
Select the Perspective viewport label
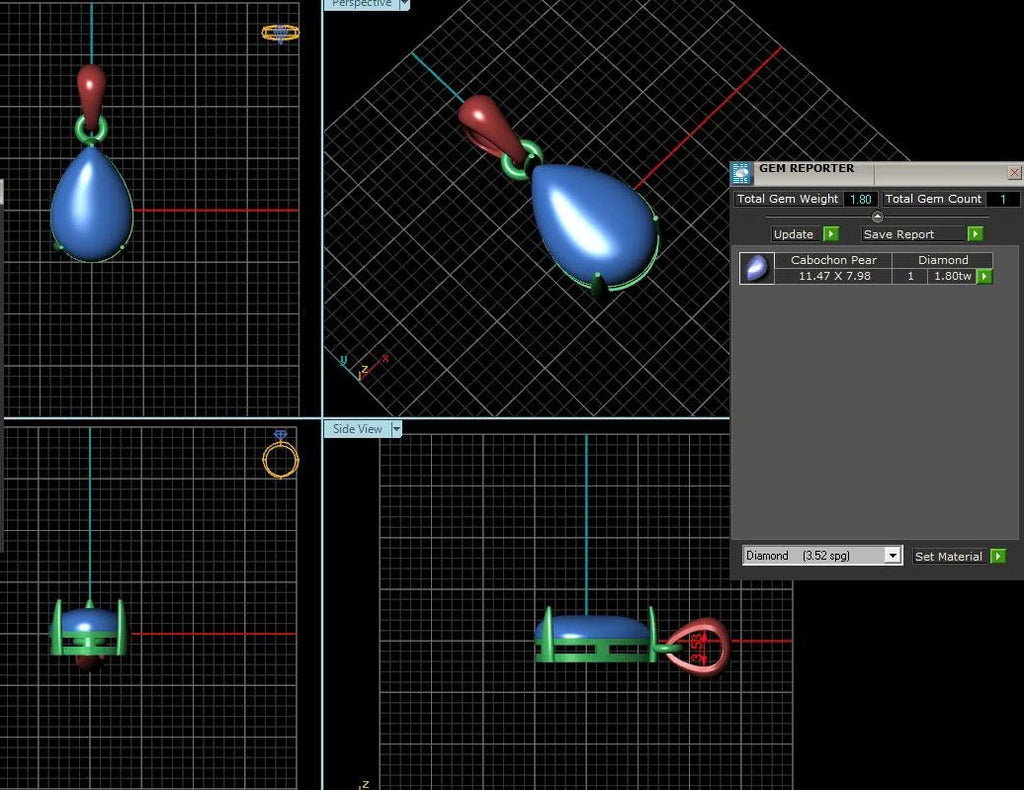pos(361,4)
